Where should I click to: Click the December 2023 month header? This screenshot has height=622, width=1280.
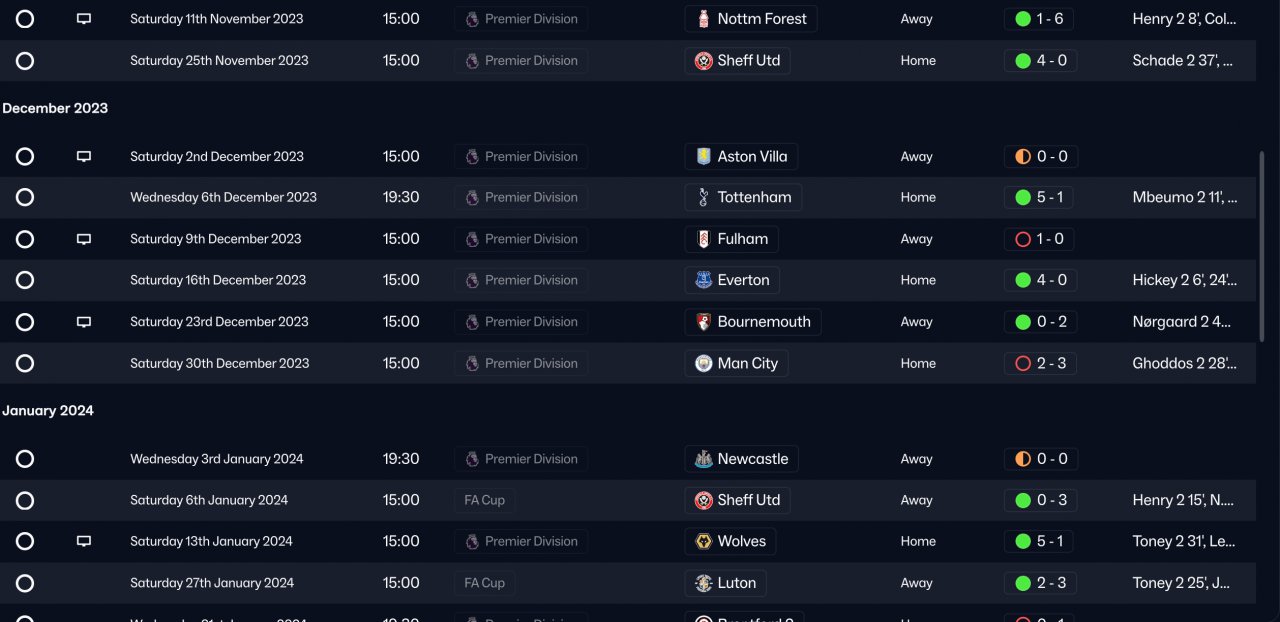point(55,108)
